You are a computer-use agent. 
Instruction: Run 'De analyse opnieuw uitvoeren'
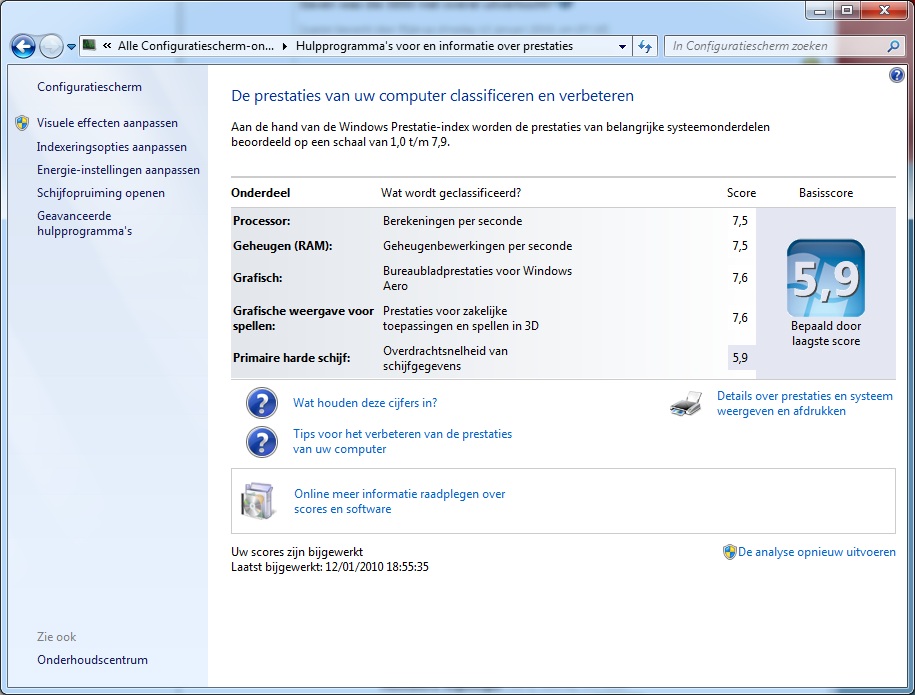point(816,552)
